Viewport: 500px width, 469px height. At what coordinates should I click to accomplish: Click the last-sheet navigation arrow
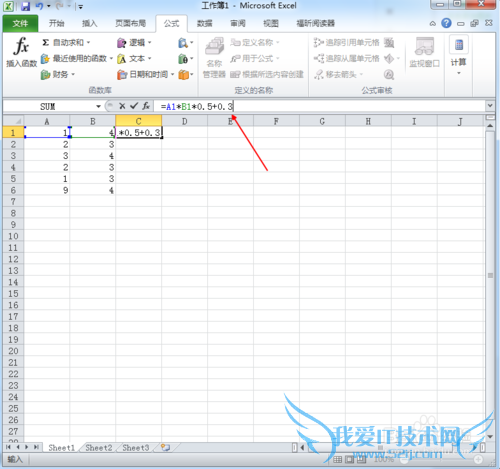[36, 447]
